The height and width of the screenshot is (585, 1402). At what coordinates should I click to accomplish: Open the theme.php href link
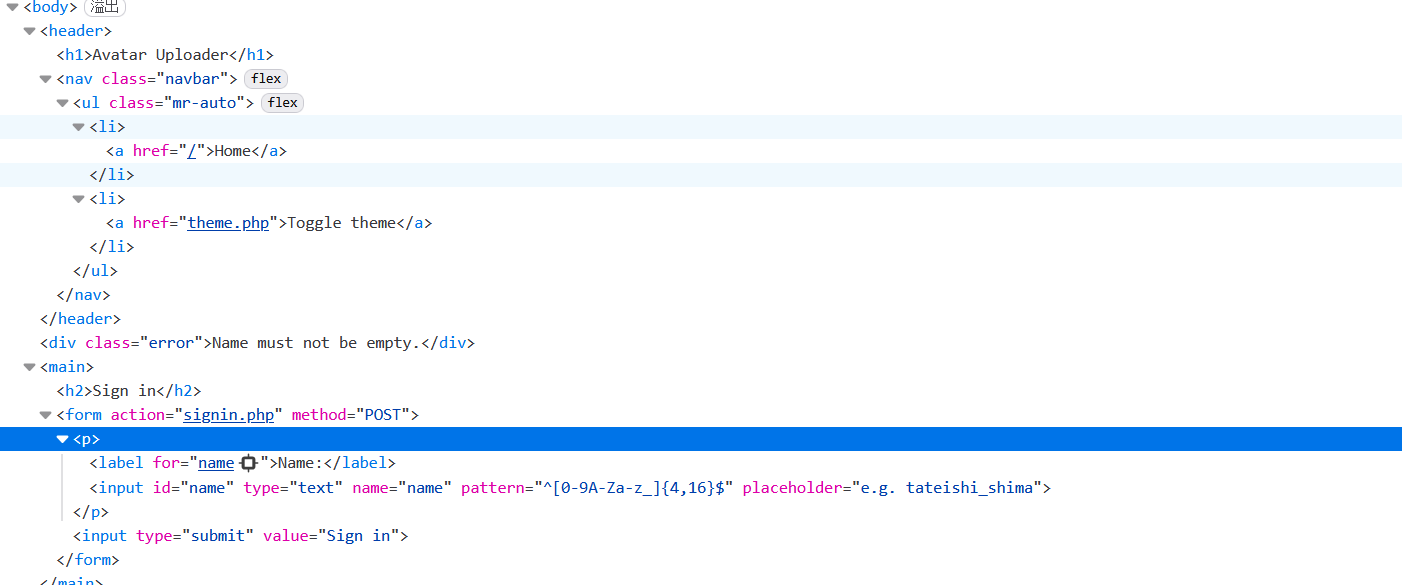click(229, 223)
